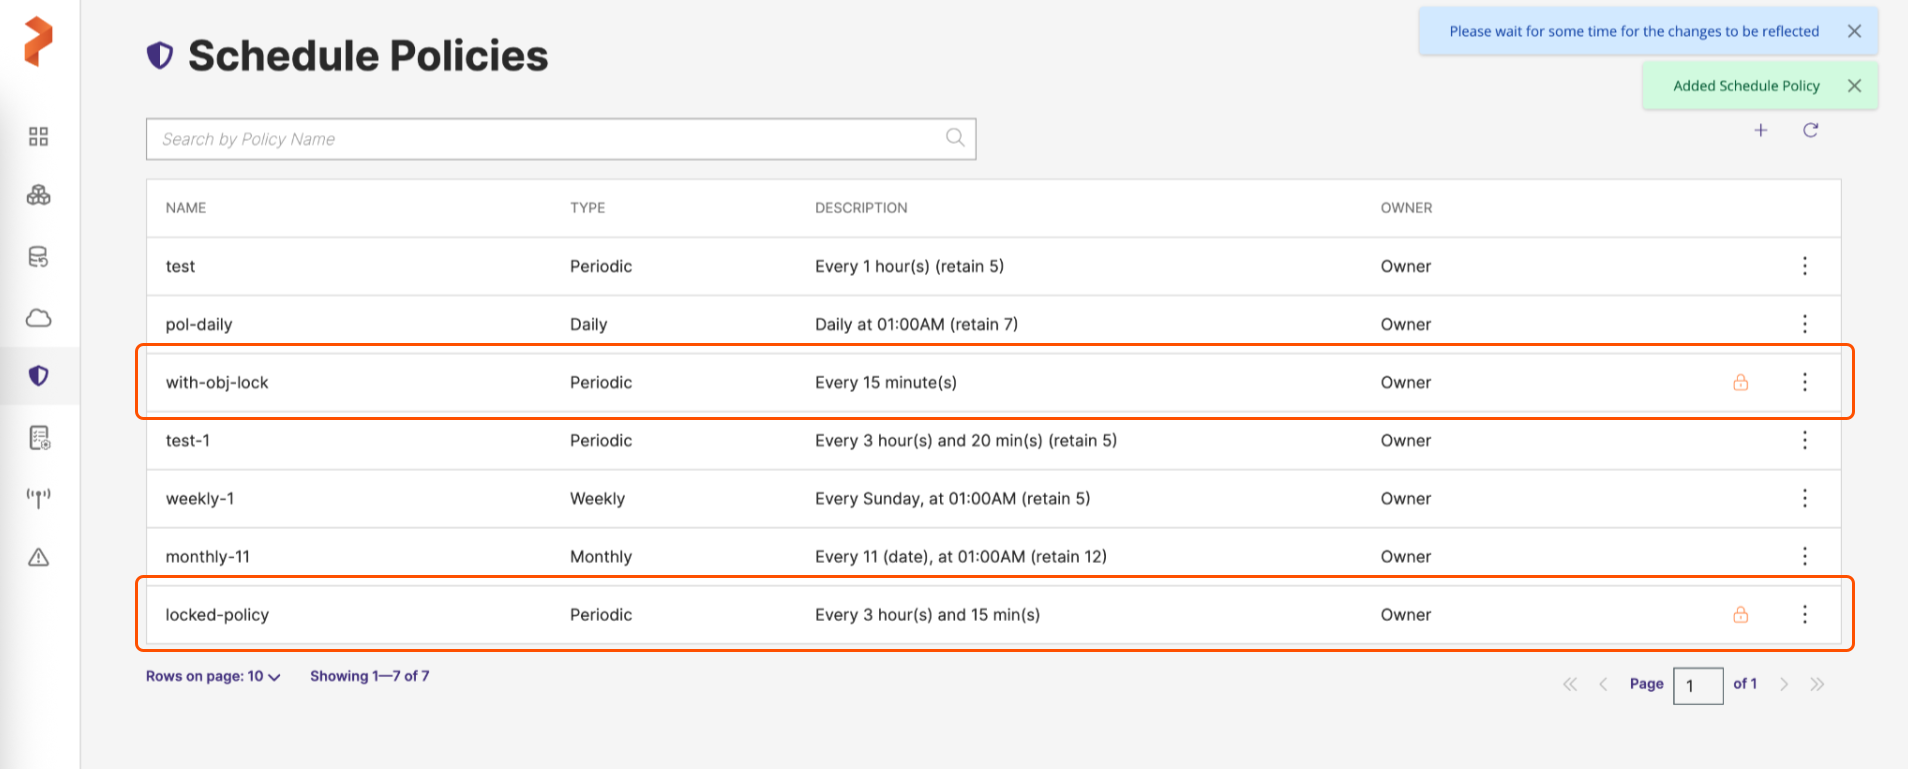Close the please wait changes notification
The width and height of the screenshot is (1908, 769).
1854,31
